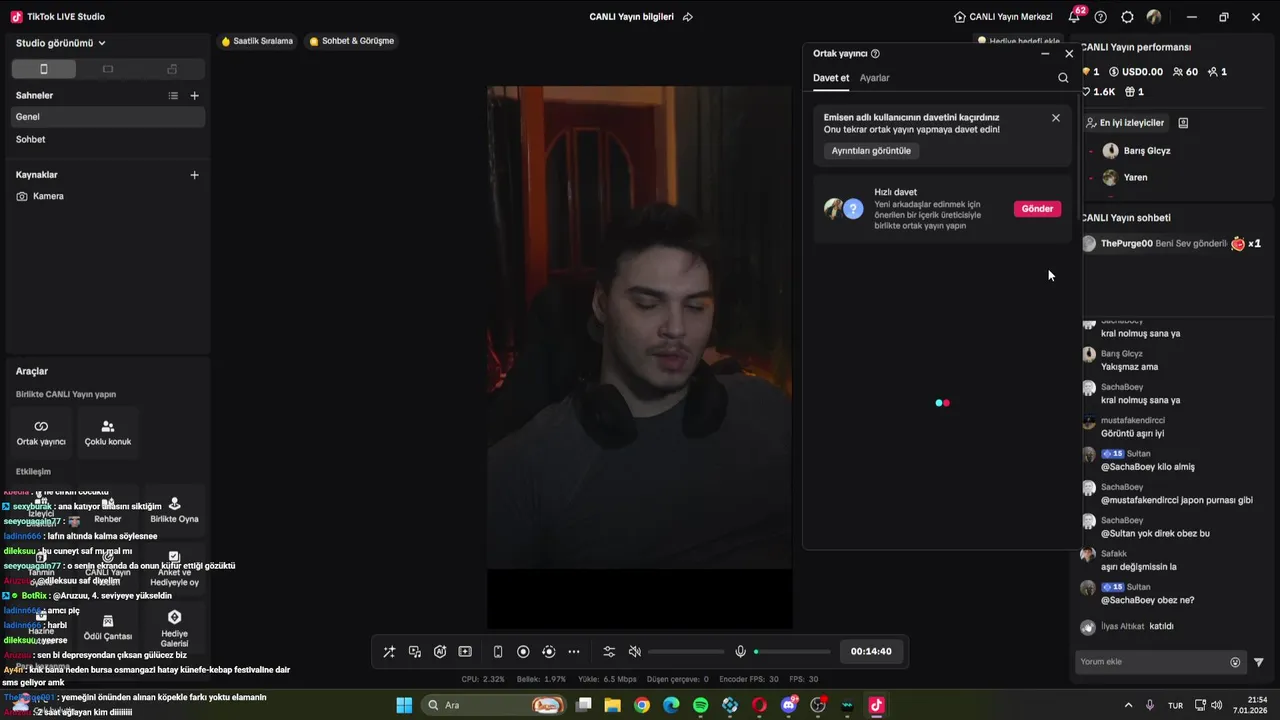Viewport: 1280px width, 720px height.
Task: Open the Ortak yayıncı tool
Action: 41,432
